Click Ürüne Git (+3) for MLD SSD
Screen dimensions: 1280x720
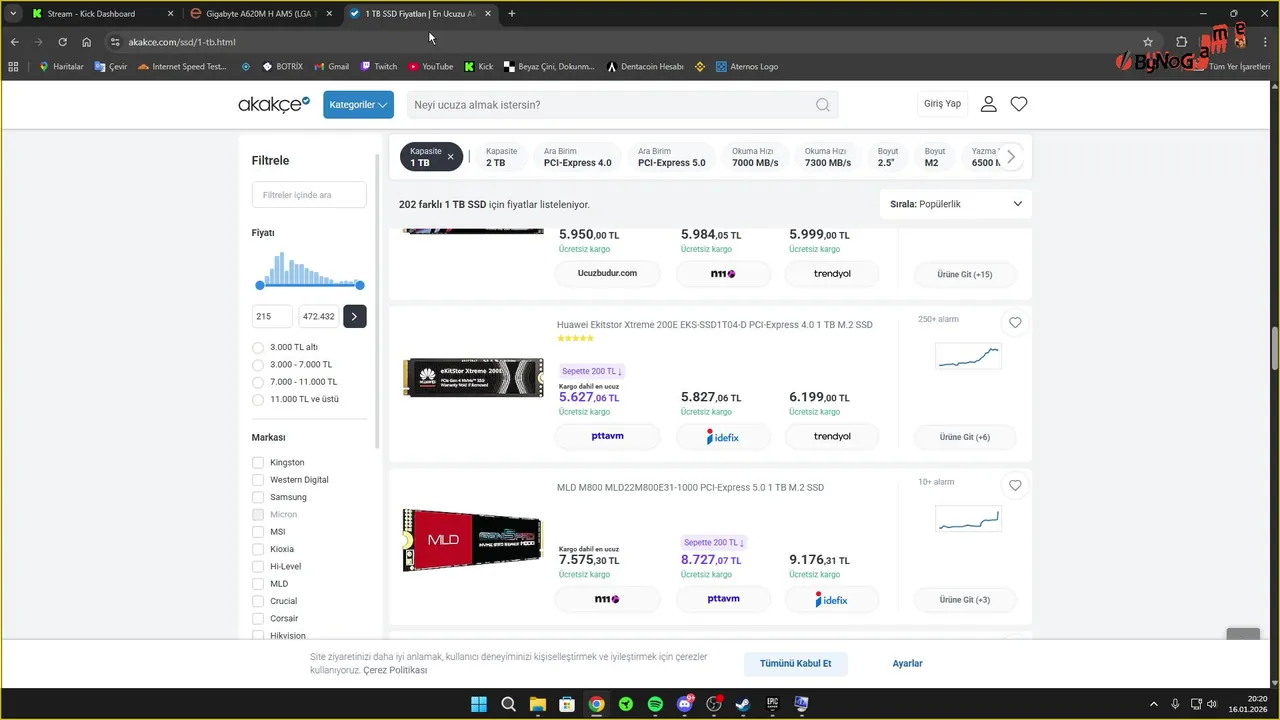click(965, 600)
